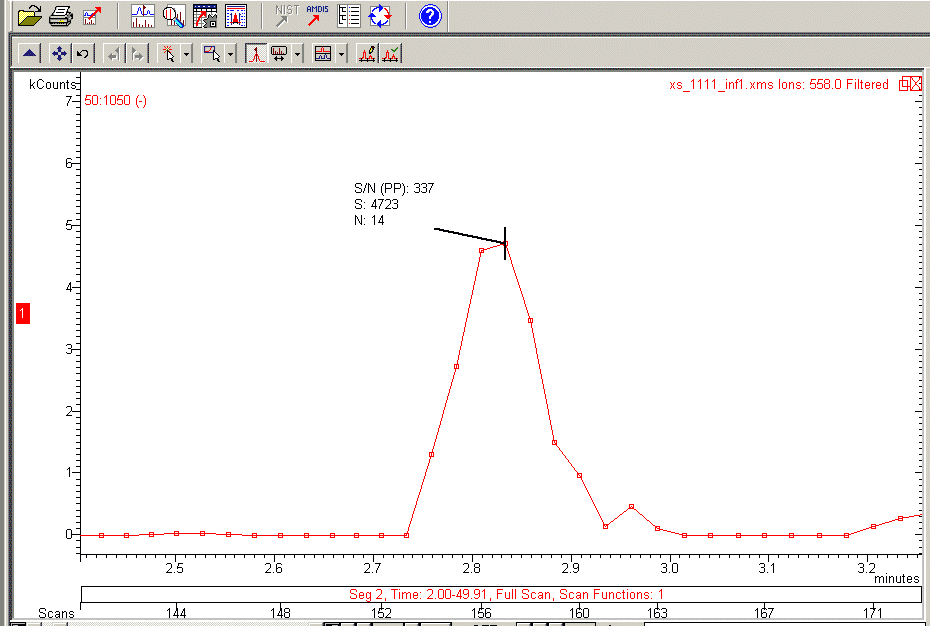Select the rectangle zoom pointer tool

[212, 54]
